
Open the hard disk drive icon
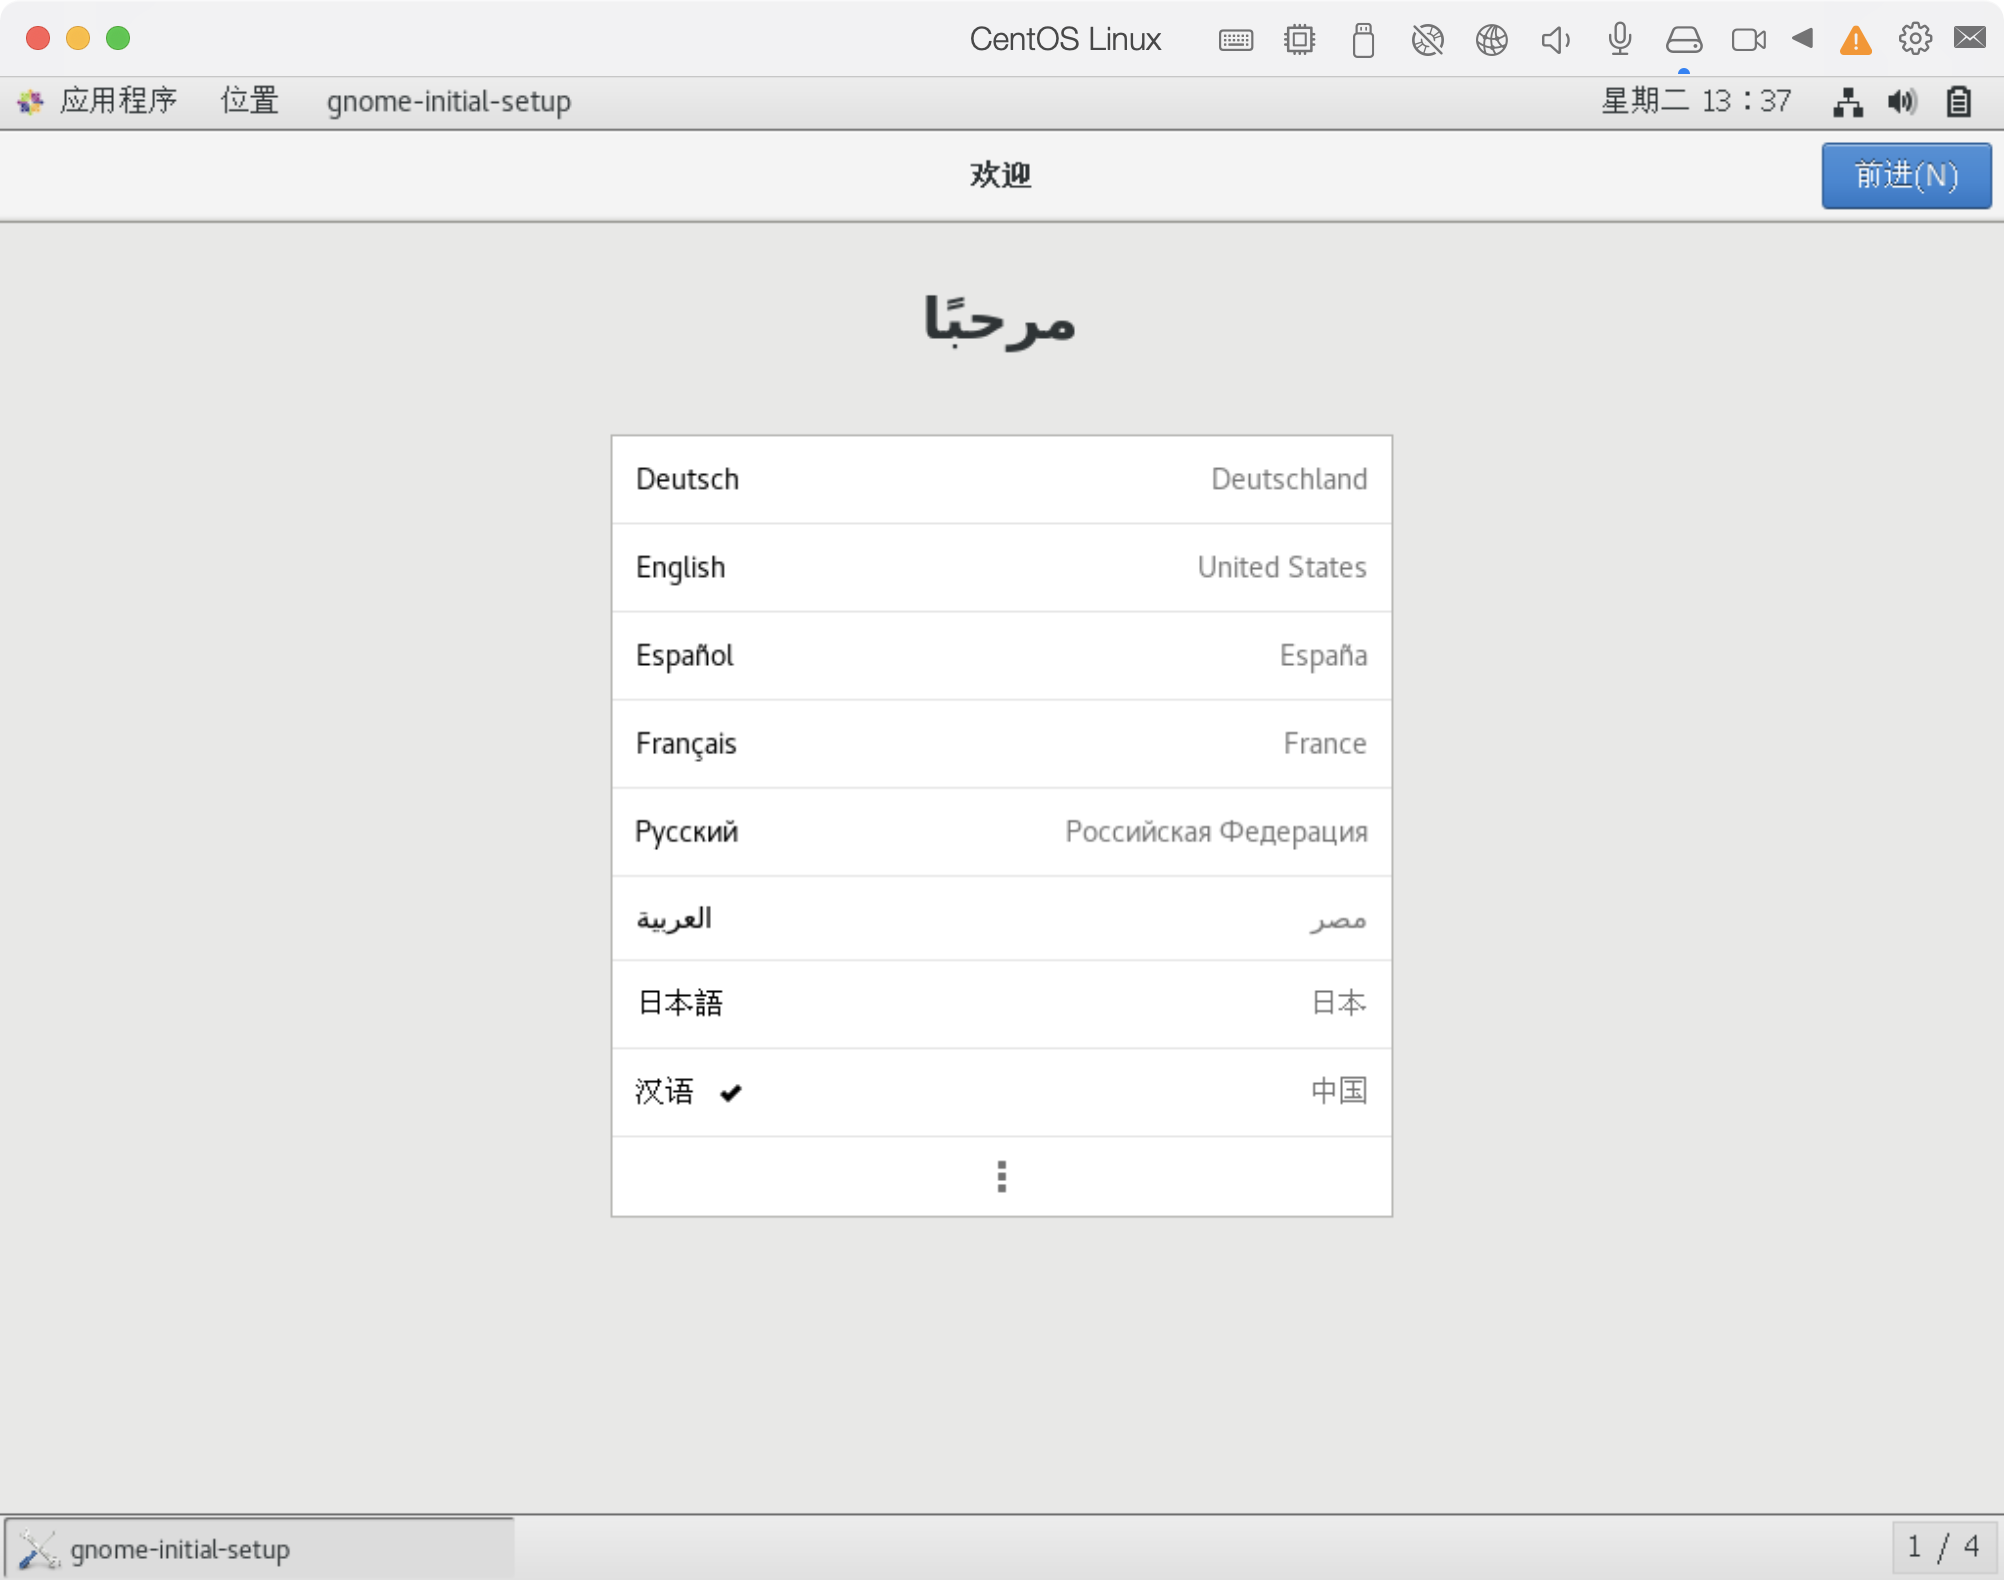[1684, 40]
